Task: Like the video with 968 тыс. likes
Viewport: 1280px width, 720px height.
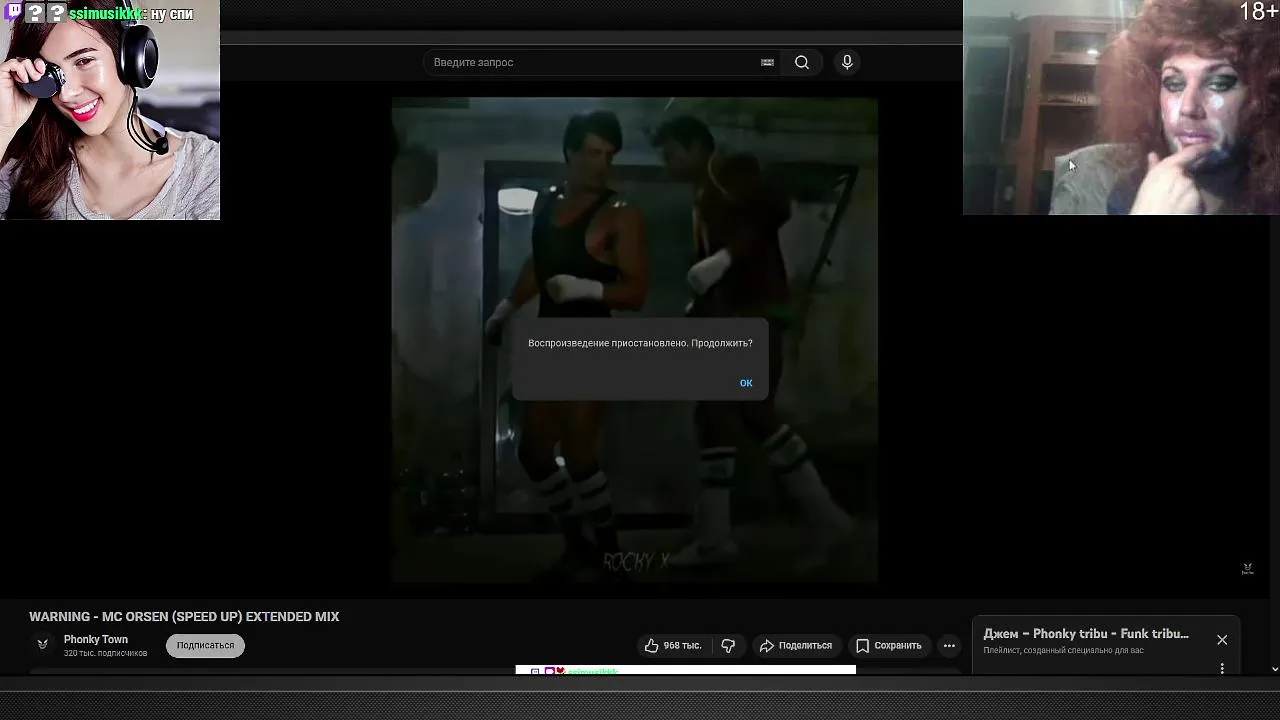Action: click(673, 646)
